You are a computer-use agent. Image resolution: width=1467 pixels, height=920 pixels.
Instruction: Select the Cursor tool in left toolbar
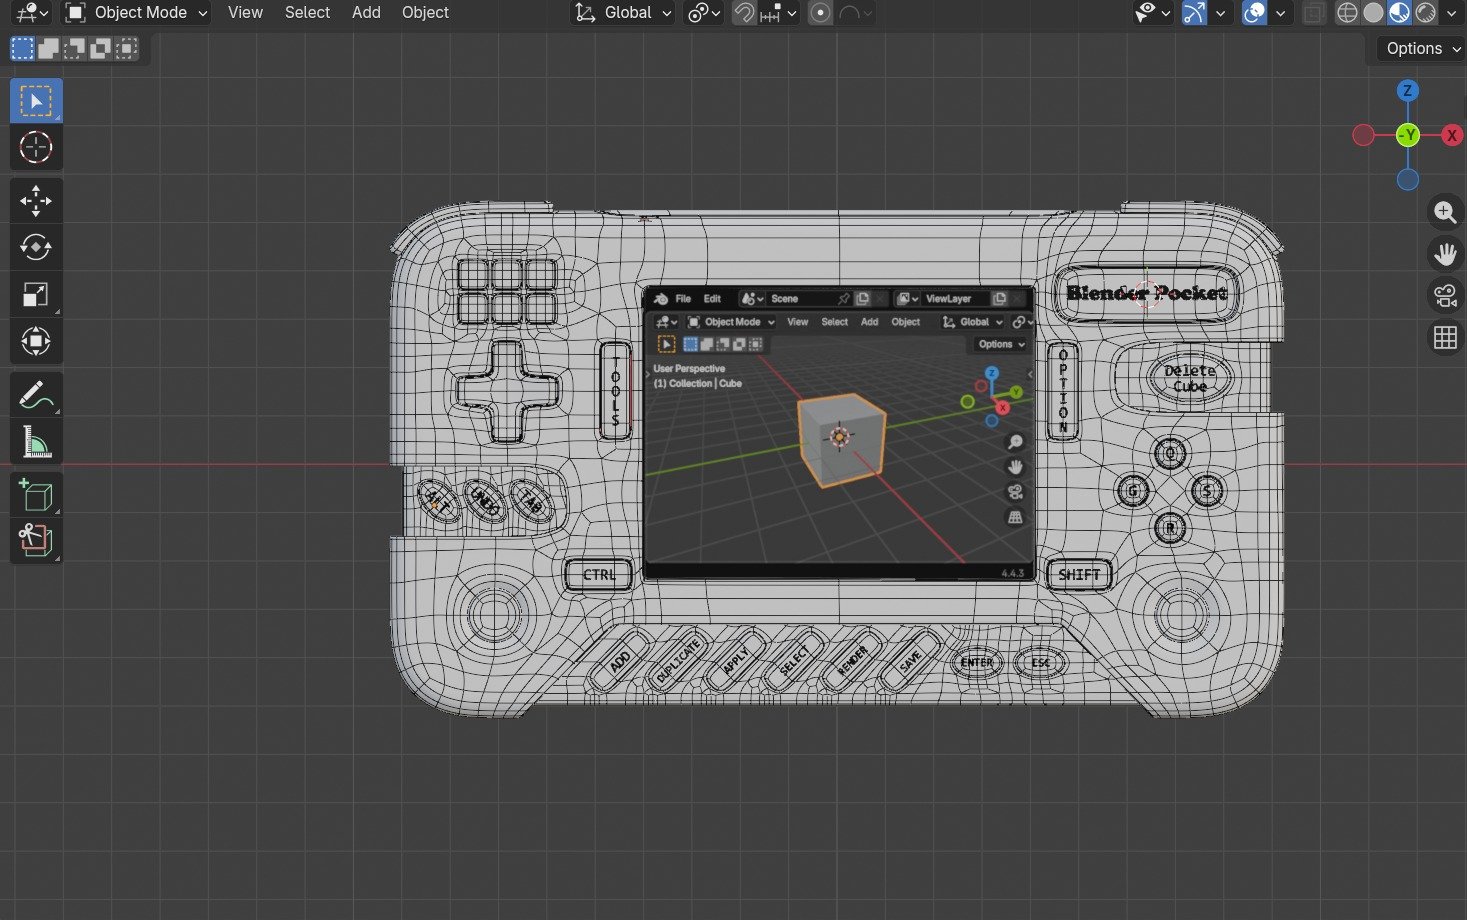pos(36,148)
